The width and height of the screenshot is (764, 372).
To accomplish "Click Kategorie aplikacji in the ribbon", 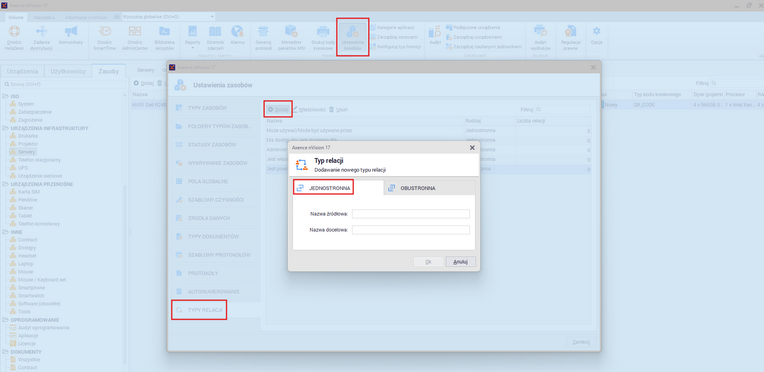I will click(x=393, y=28).
